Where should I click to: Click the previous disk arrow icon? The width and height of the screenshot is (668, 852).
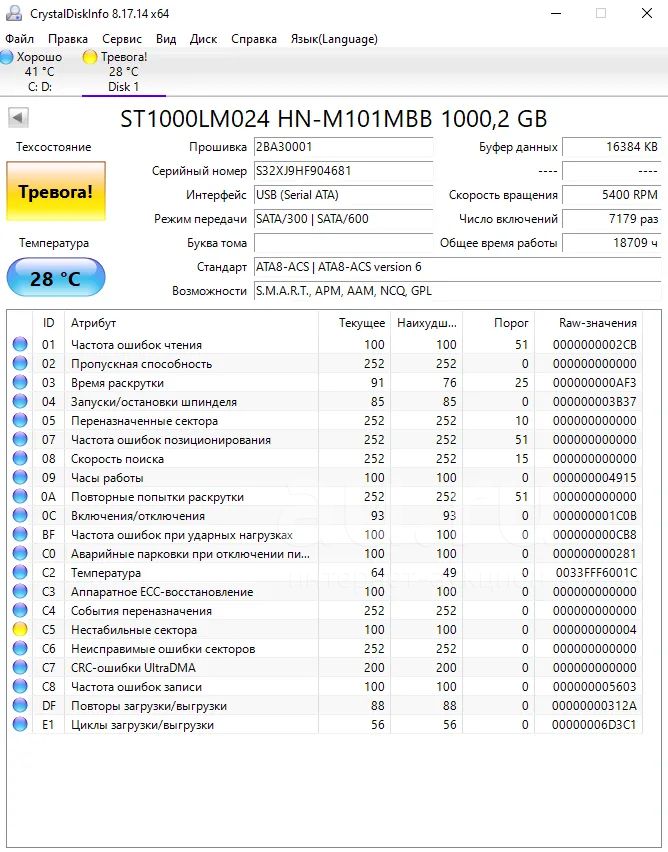coord(18,117)
